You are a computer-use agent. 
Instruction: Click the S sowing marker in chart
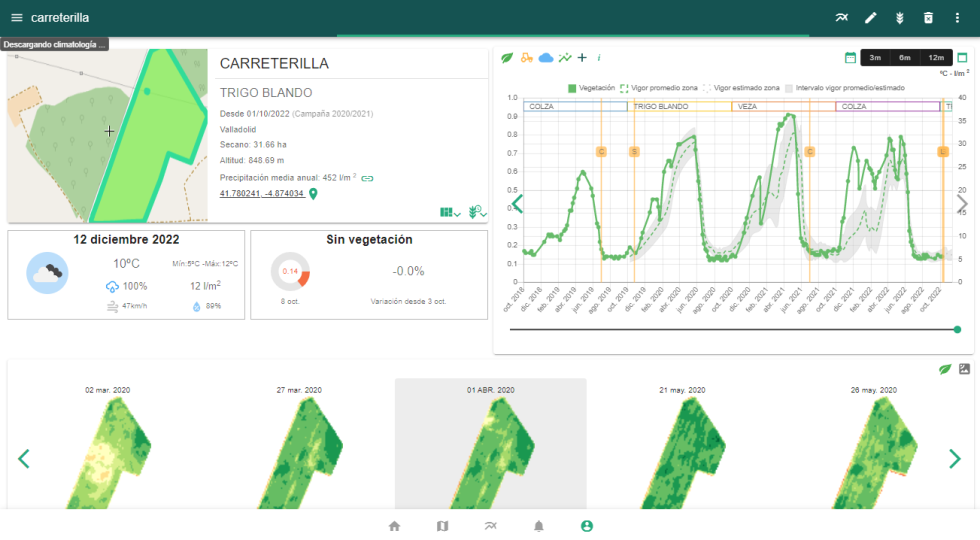(x=634, y=152)
